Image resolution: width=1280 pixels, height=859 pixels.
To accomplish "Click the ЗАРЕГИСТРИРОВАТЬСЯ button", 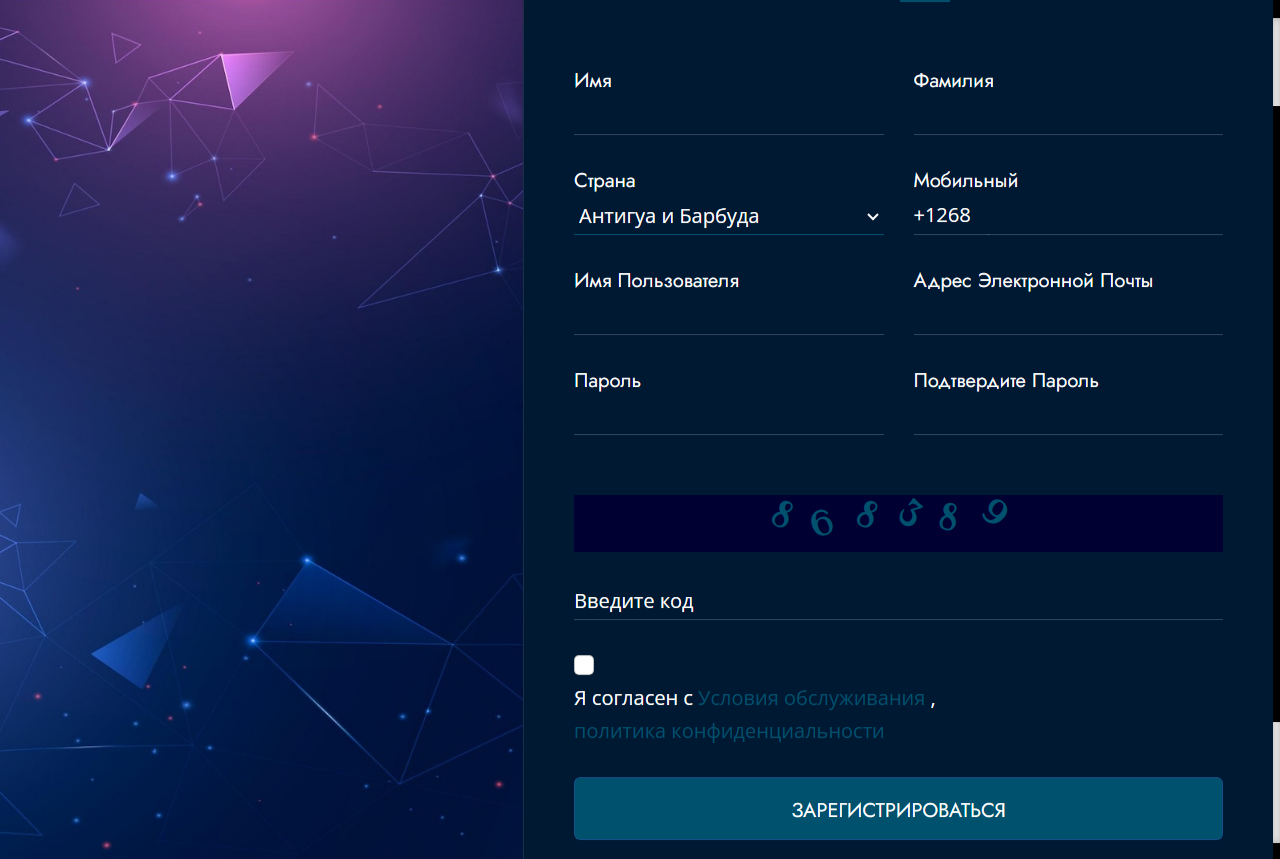I will pos(898,809).
